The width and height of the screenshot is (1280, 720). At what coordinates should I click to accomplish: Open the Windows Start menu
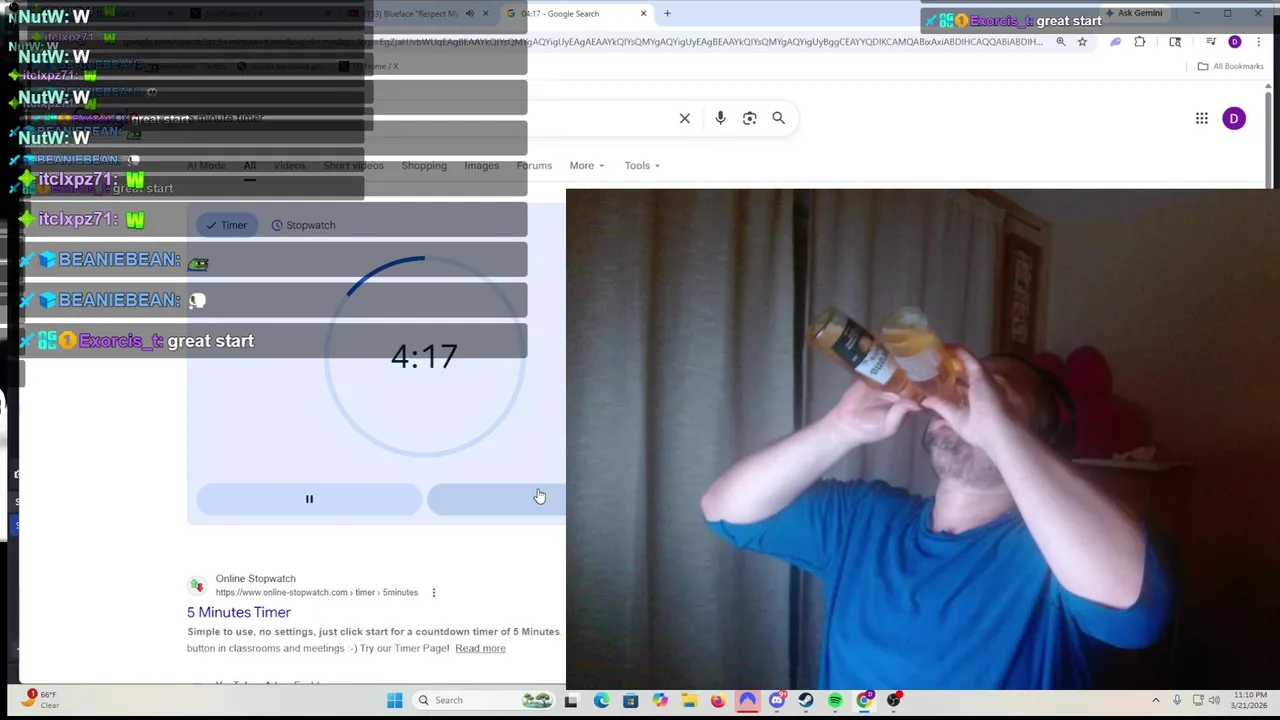click(x=395, y=700)
